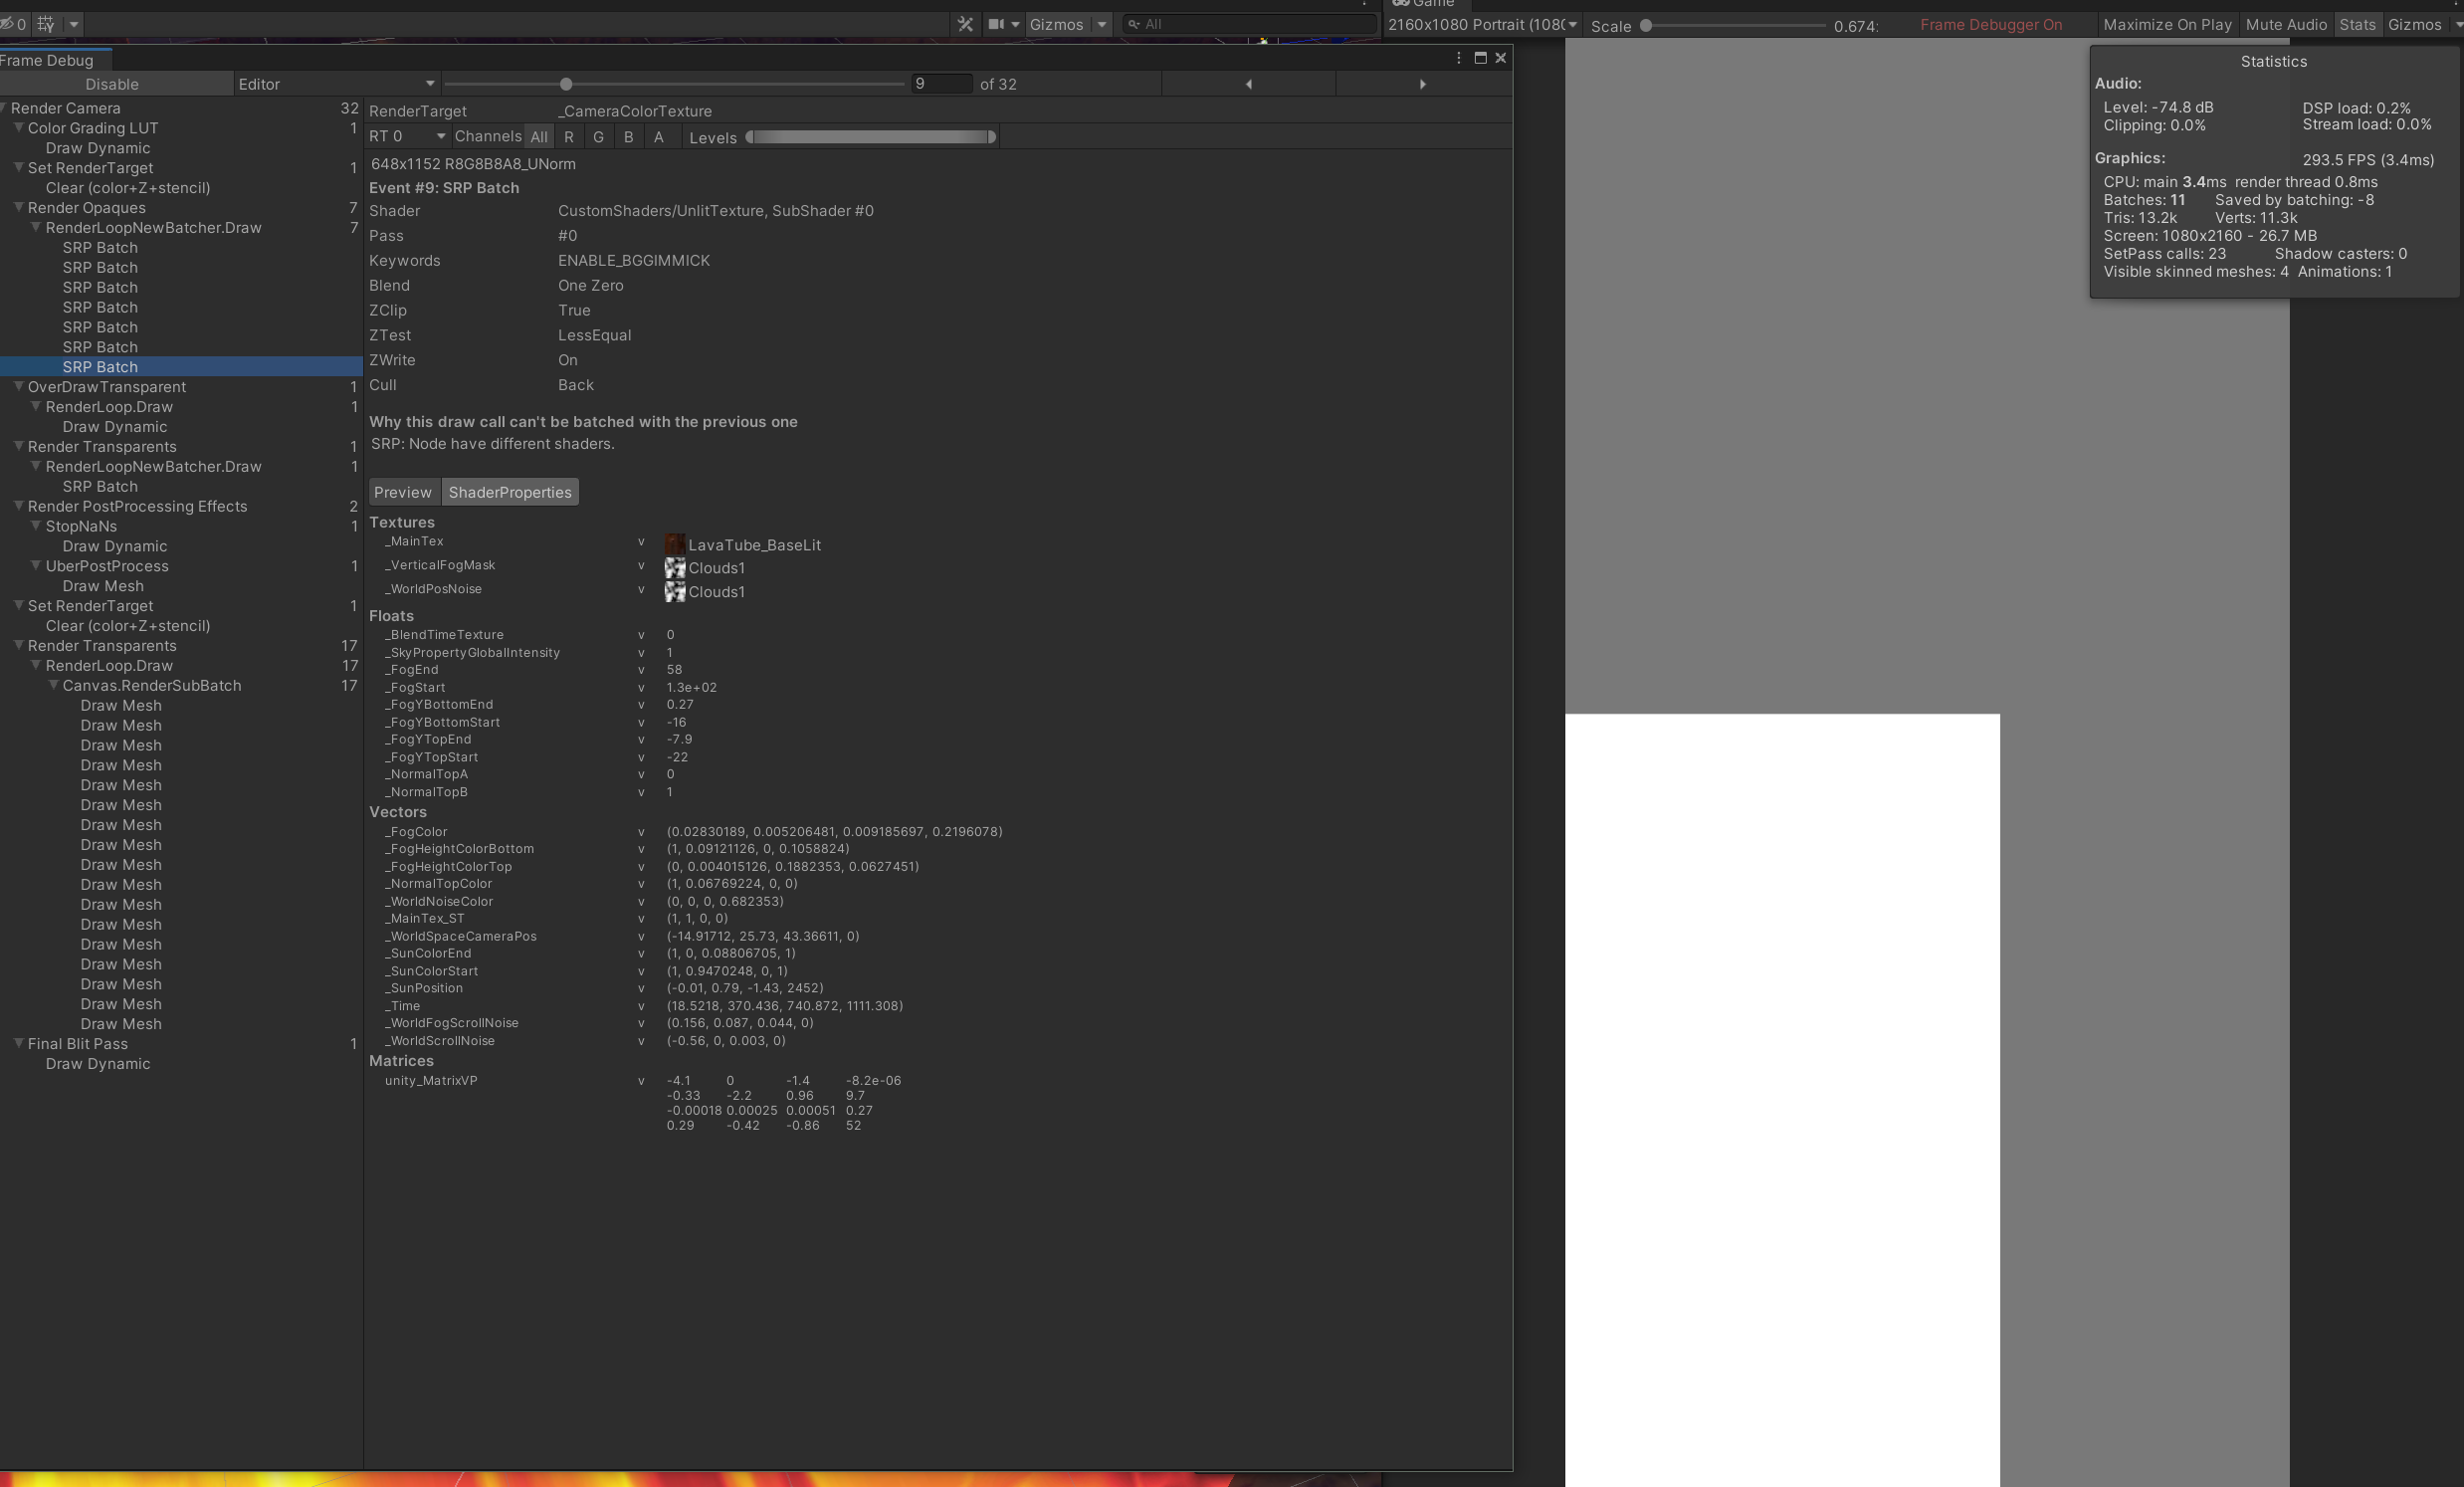Viewport: 2464px width, 1487px height.
Task: Collapse the Render Opaques tree node
Action: coord(19,208)
